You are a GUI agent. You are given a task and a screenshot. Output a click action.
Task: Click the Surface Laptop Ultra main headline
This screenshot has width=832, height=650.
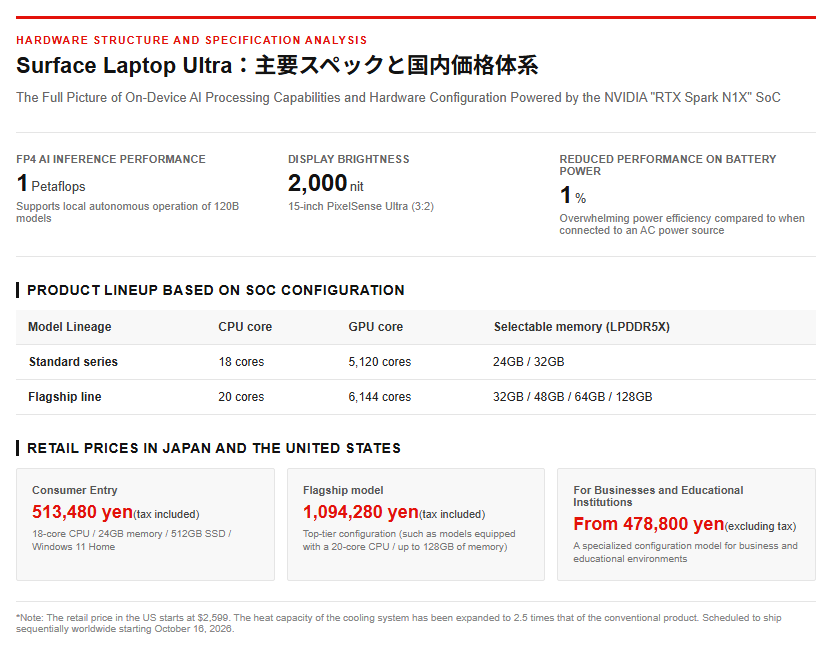(277, 65)
